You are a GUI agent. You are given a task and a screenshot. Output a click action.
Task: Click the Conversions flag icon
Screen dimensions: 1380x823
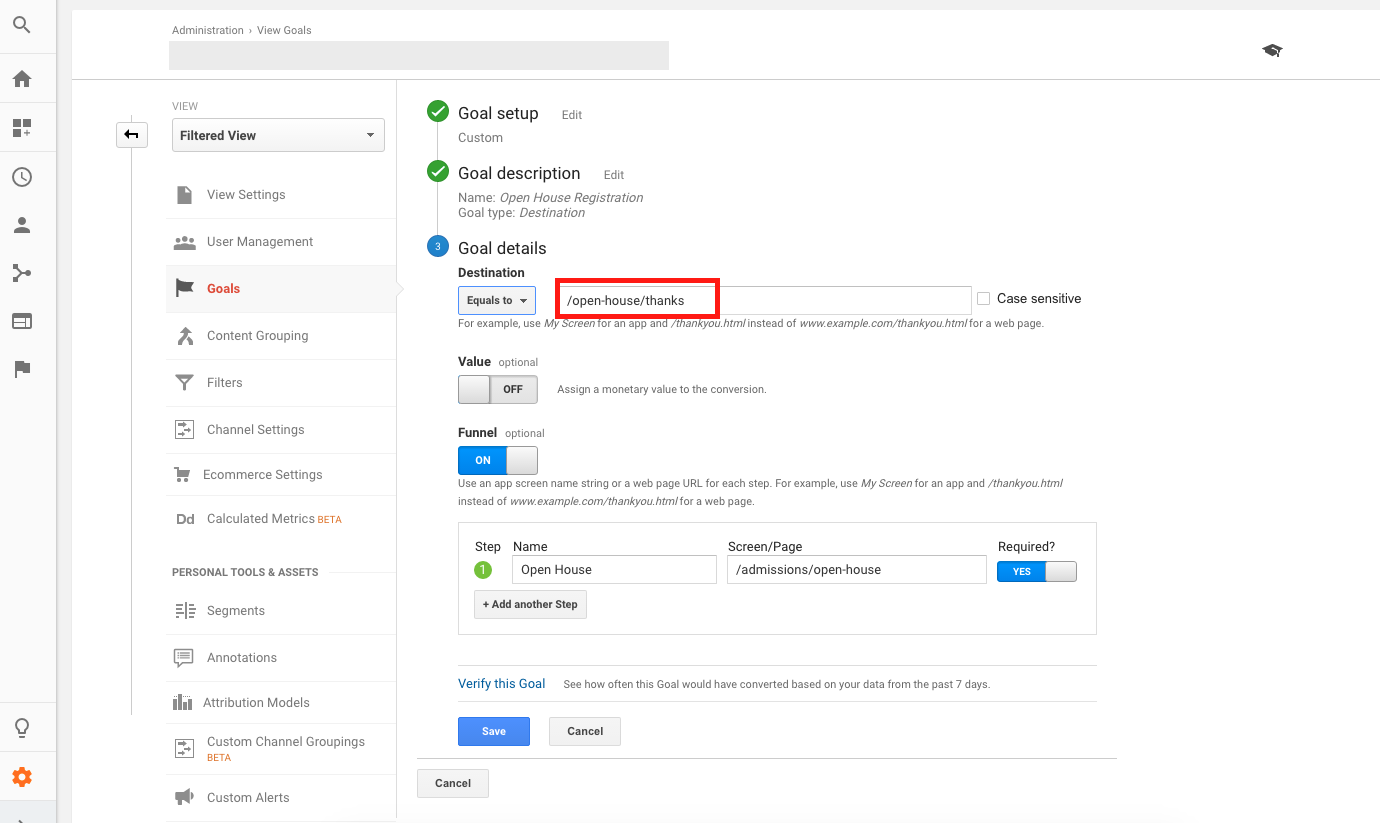(22, 369)
